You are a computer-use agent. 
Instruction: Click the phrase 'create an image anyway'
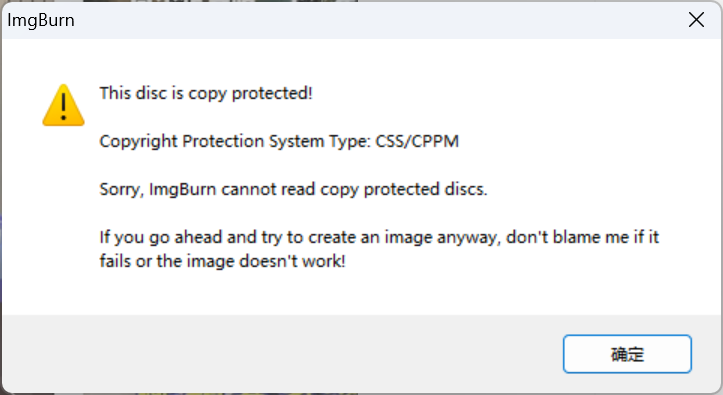coord(404,237)
